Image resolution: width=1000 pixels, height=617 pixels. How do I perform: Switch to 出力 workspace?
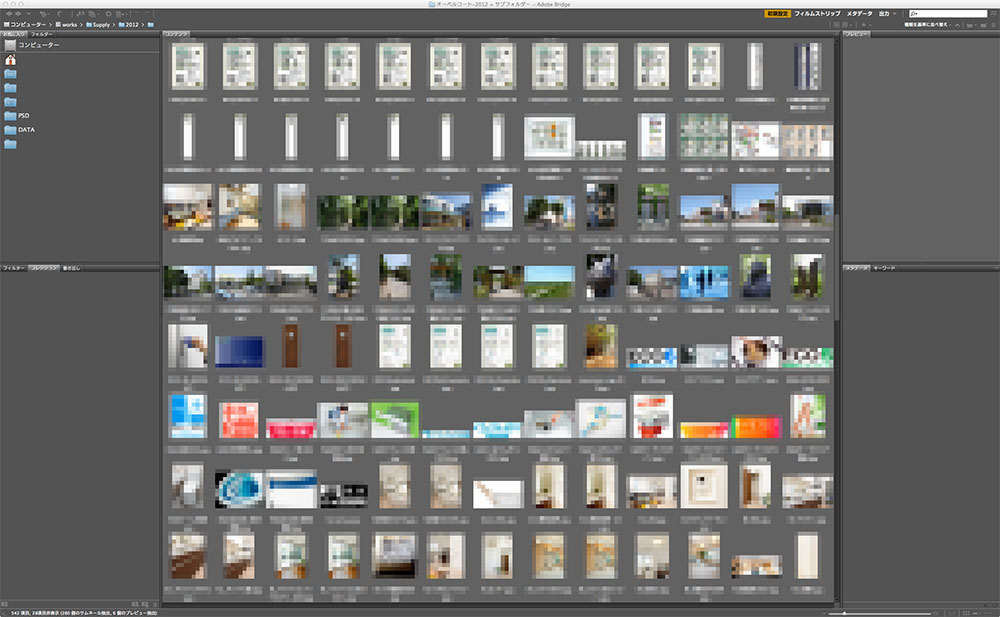(x=884, y=13)
